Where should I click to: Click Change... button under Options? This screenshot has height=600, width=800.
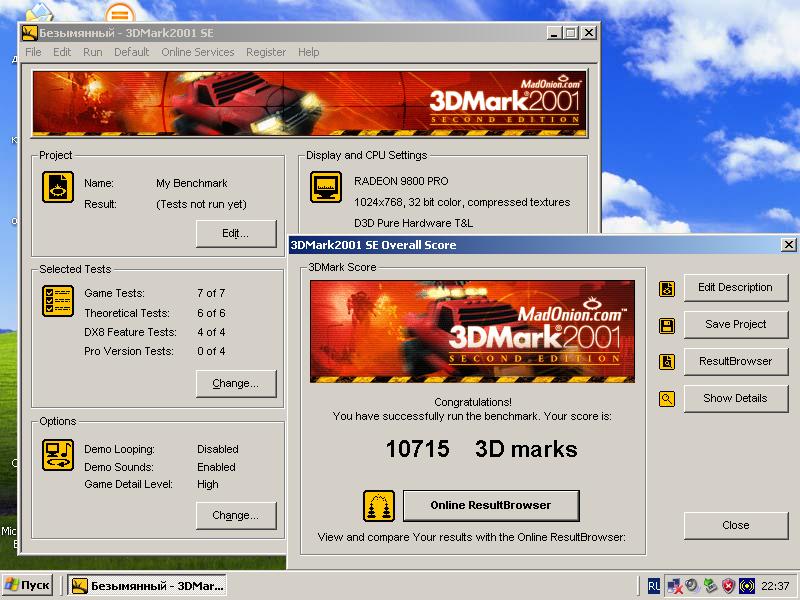[236, 515]
